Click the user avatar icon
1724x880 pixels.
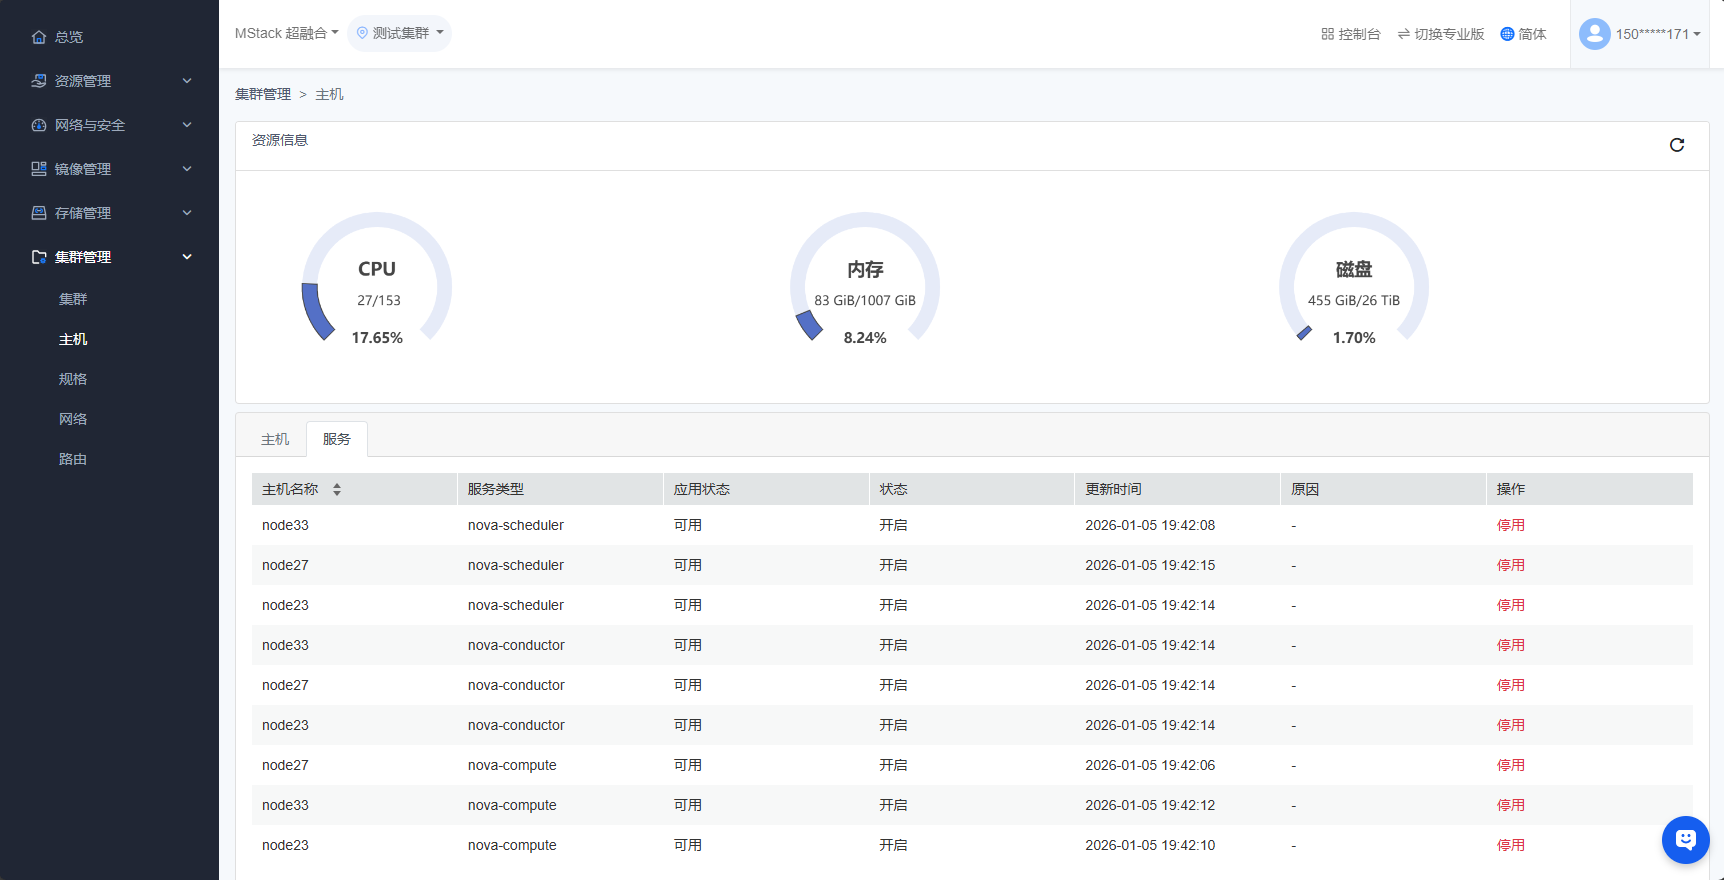click(x=1594, y=34)
